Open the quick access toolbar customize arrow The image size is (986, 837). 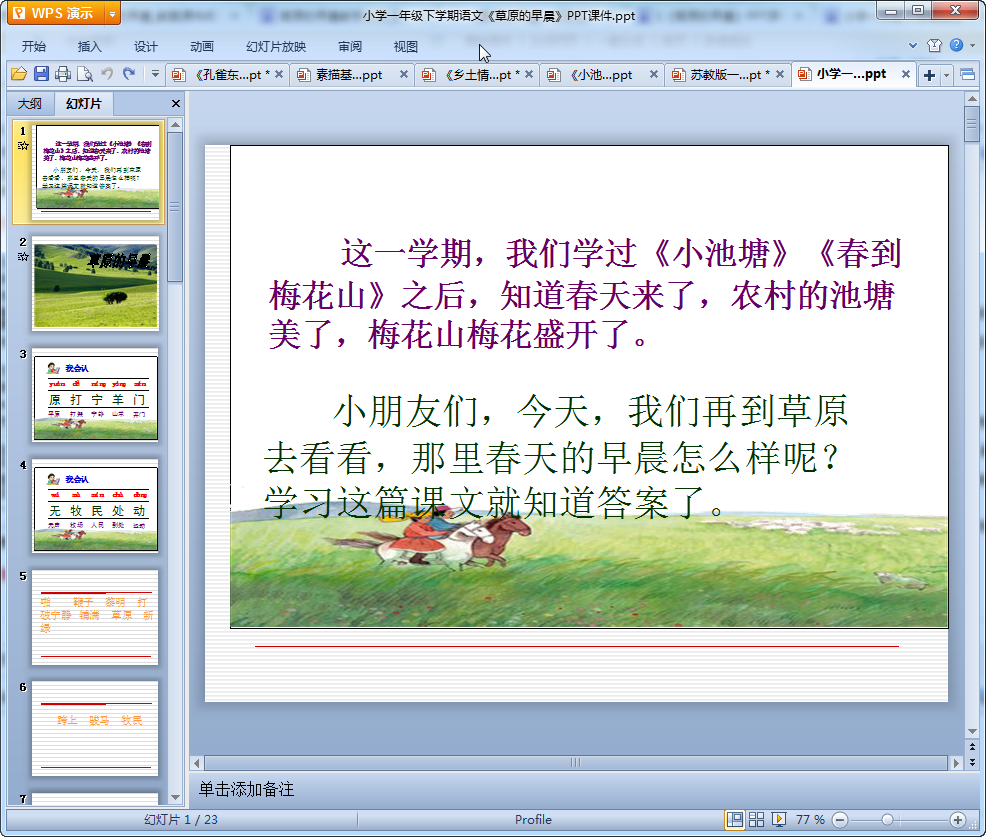[x=155, y=74]
